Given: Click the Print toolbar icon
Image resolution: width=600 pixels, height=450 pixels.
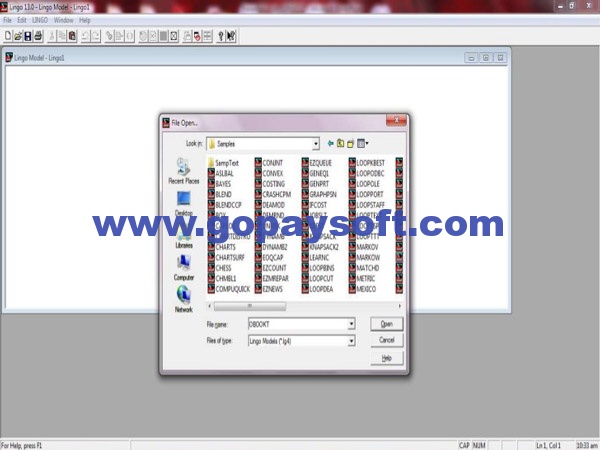Looking at the screenshot, I should 38,36.
